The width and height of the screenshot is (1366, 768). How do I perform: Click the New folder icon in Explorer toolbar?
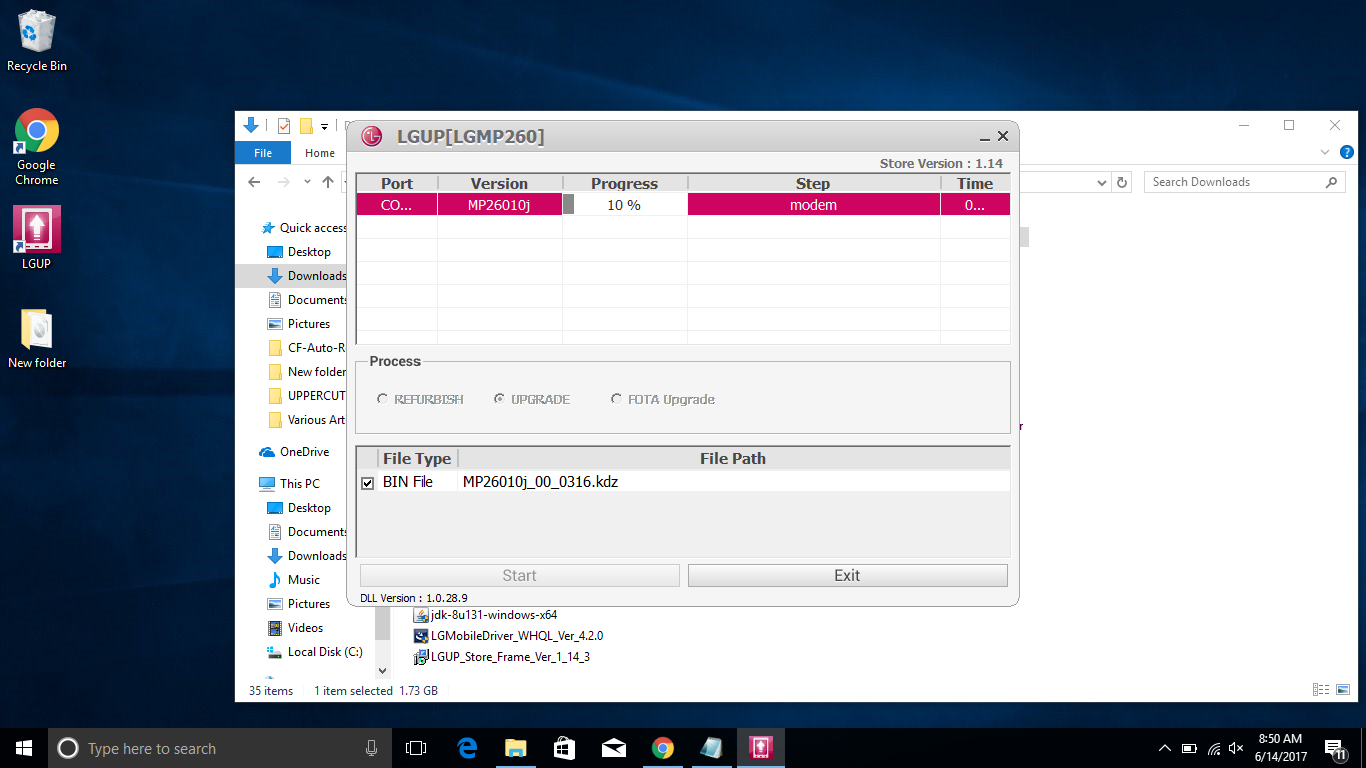[307, 126]
